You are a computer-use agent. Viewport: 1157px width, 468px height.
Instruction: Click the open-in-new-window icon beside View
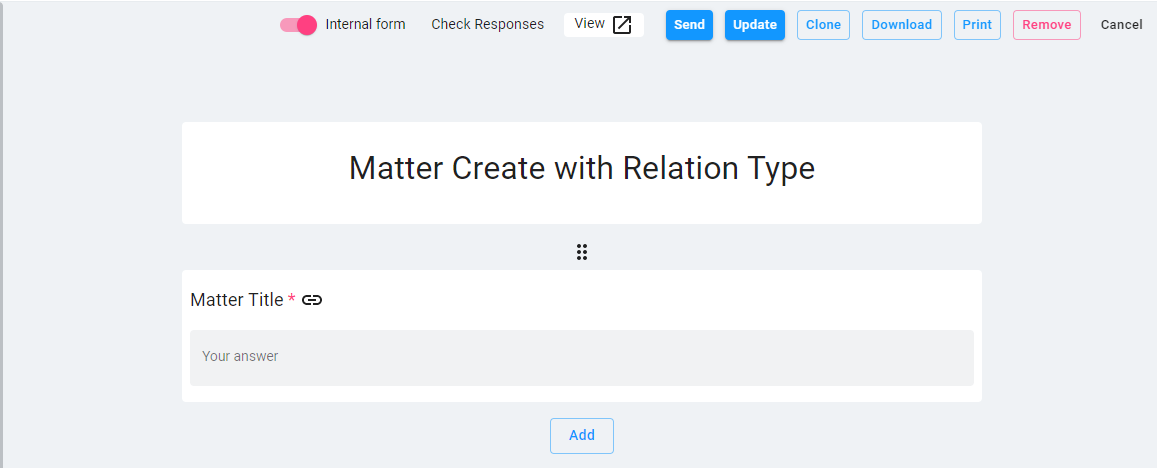[x=622, y=25]
